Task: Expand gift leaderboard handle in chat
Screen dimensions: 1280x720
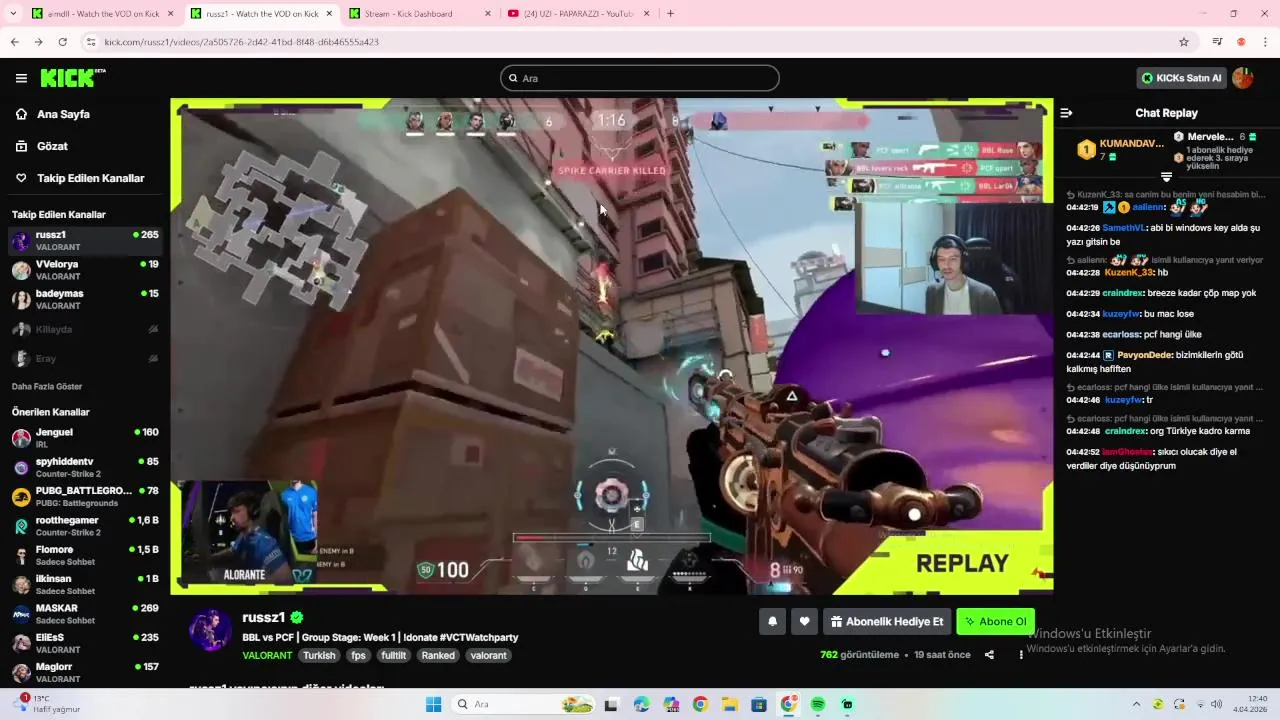Action: (1166, 177)
